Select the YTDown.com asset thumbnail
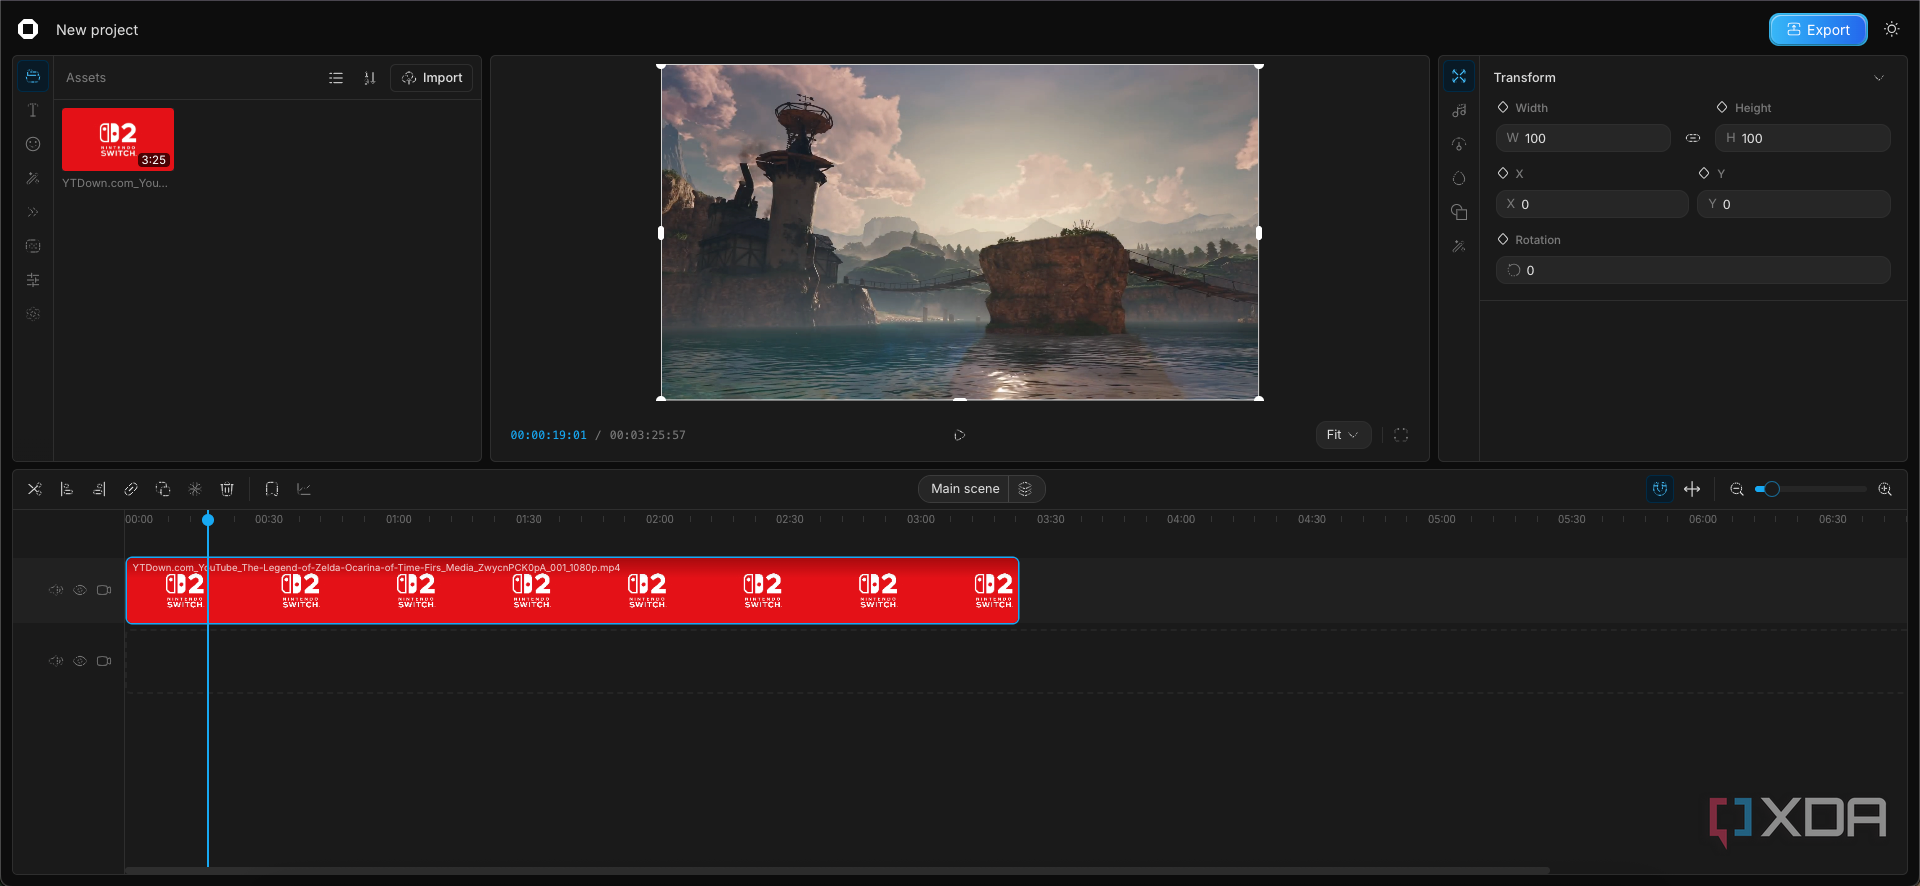The height and width of the screenshot is (886, 1920). tap(118, 139)
